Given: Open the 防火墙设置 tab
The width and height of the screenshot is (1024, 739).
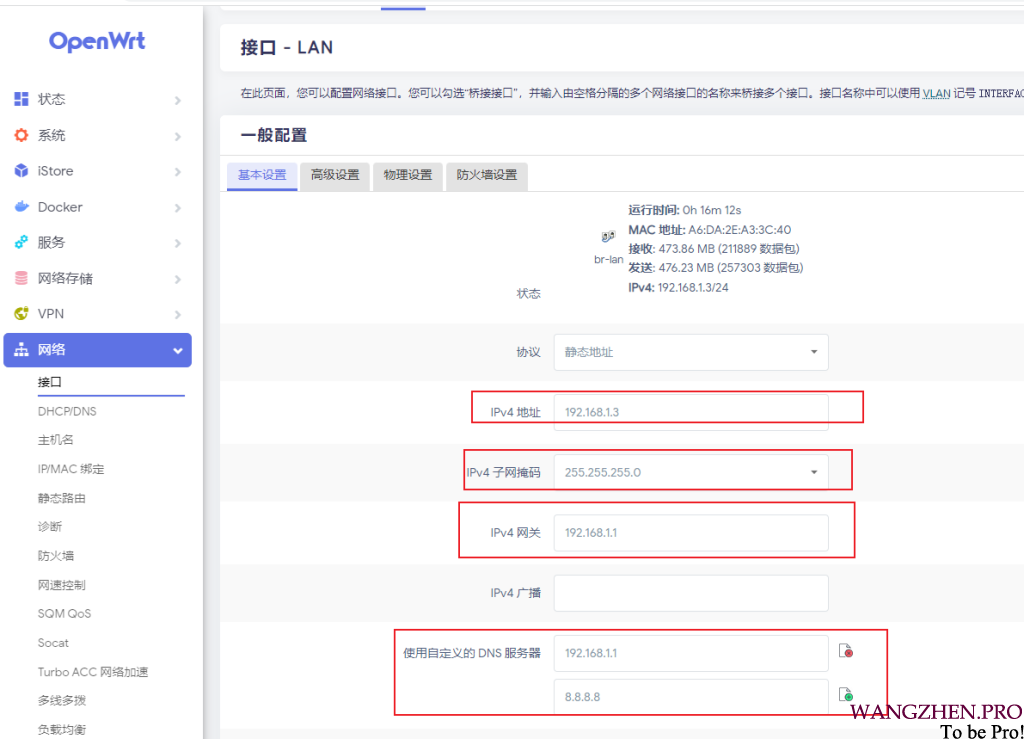Looking at the screenshot, I should (x=486, y=175).
